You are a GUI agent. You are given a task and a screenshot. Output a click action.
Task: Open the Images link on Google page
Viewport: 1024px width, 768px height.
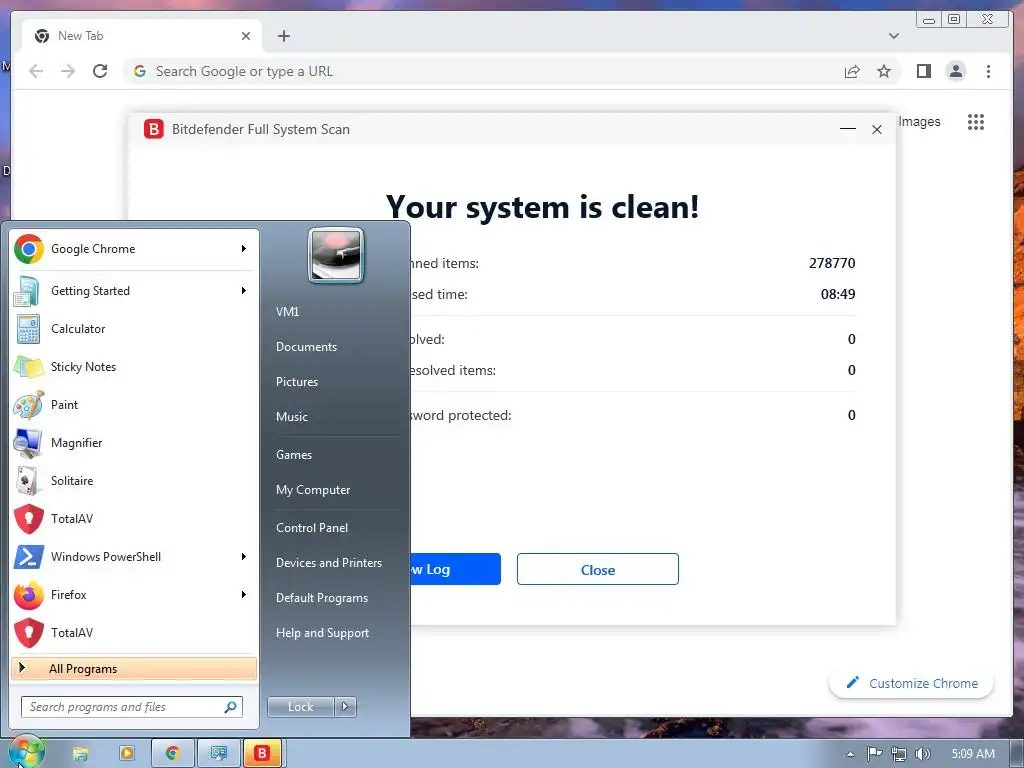pos(919,121)
